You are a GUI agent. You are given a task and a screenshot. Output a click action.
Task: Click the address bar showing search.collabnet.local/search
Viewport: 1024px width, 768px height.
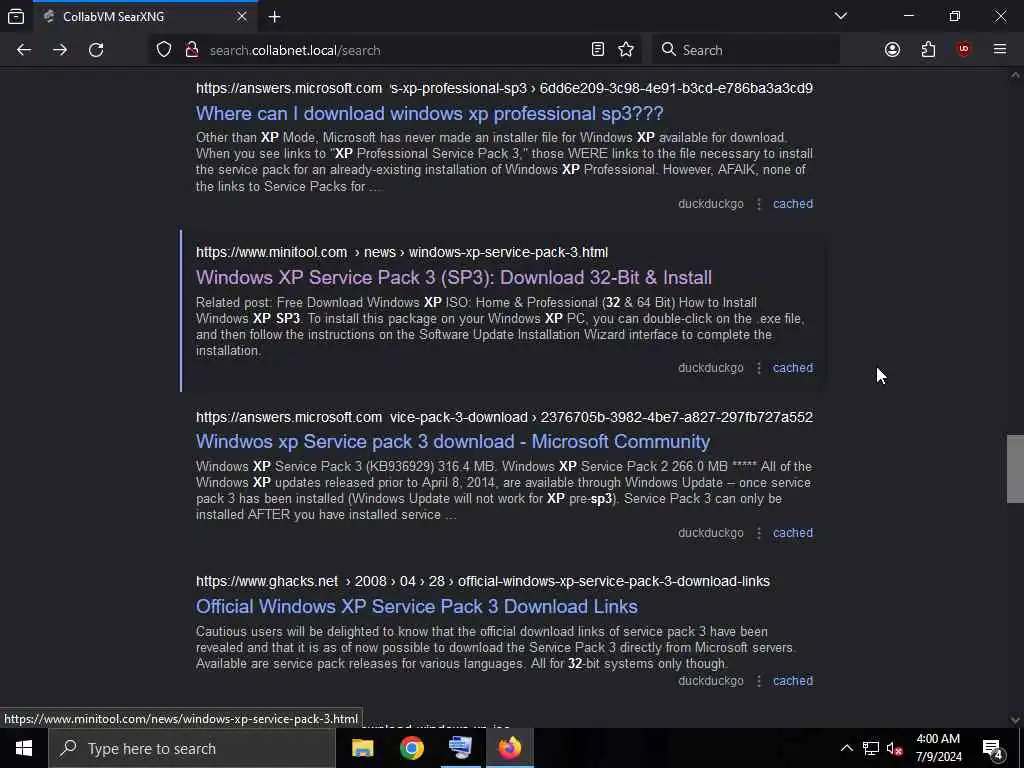398,50
